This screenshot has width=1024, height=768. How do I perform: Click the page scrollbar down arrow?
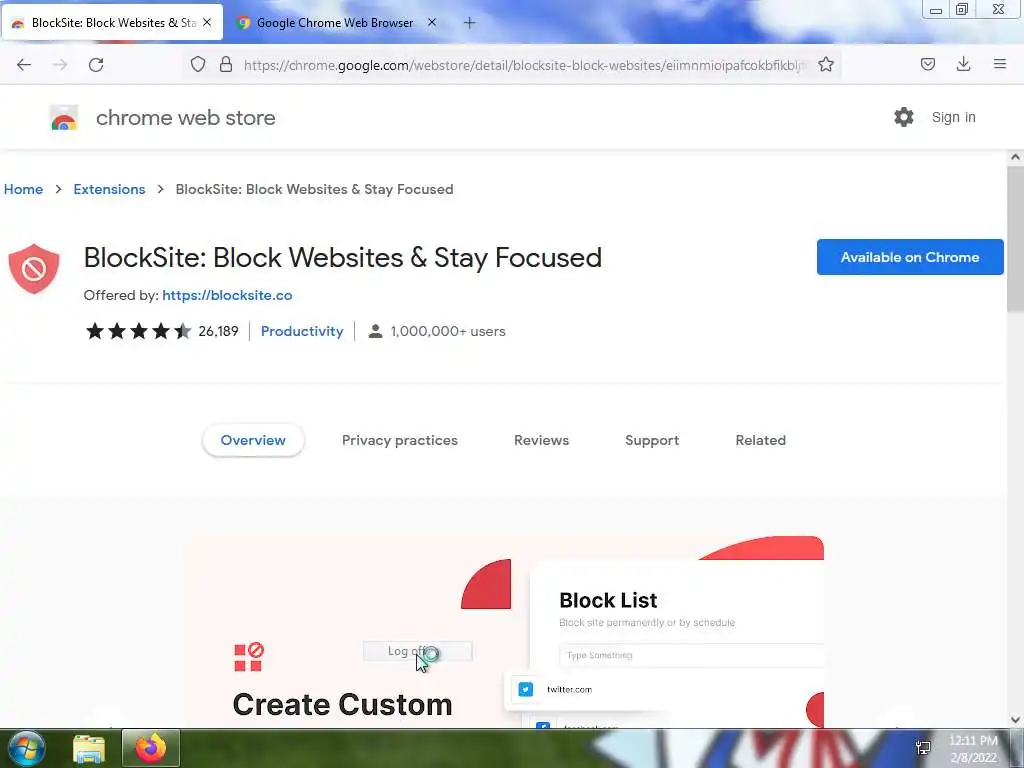(1015, 720)
